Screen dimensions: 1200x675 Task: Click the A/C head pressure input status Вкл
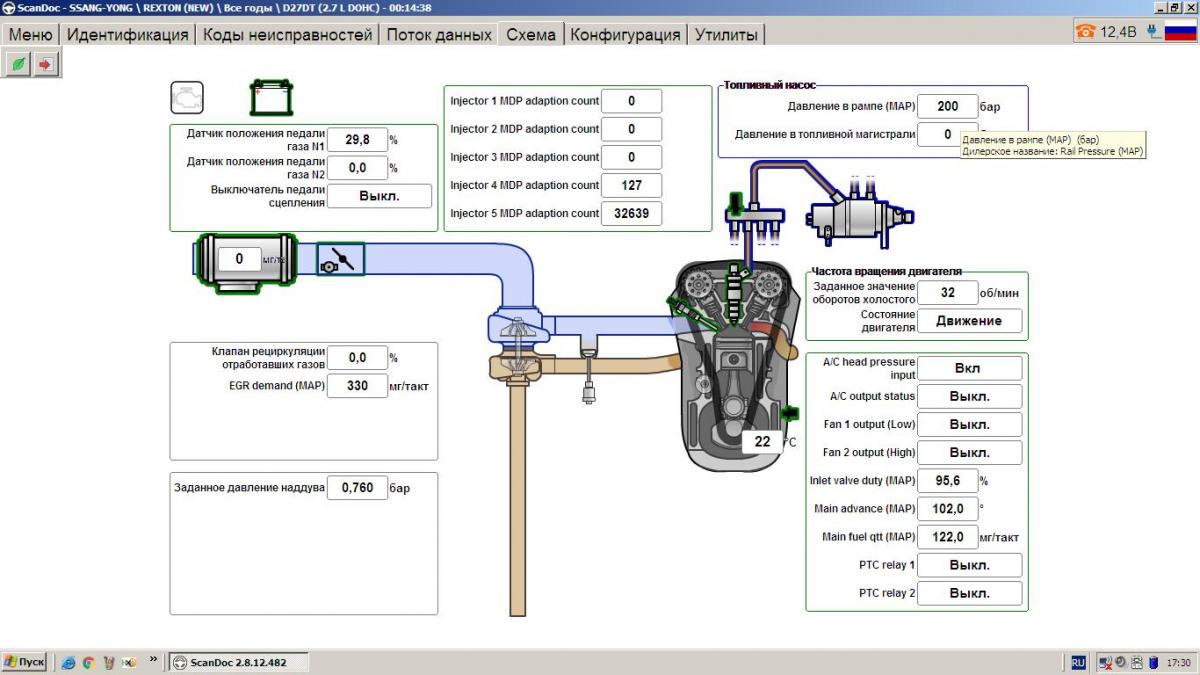[x=969, y=368]
